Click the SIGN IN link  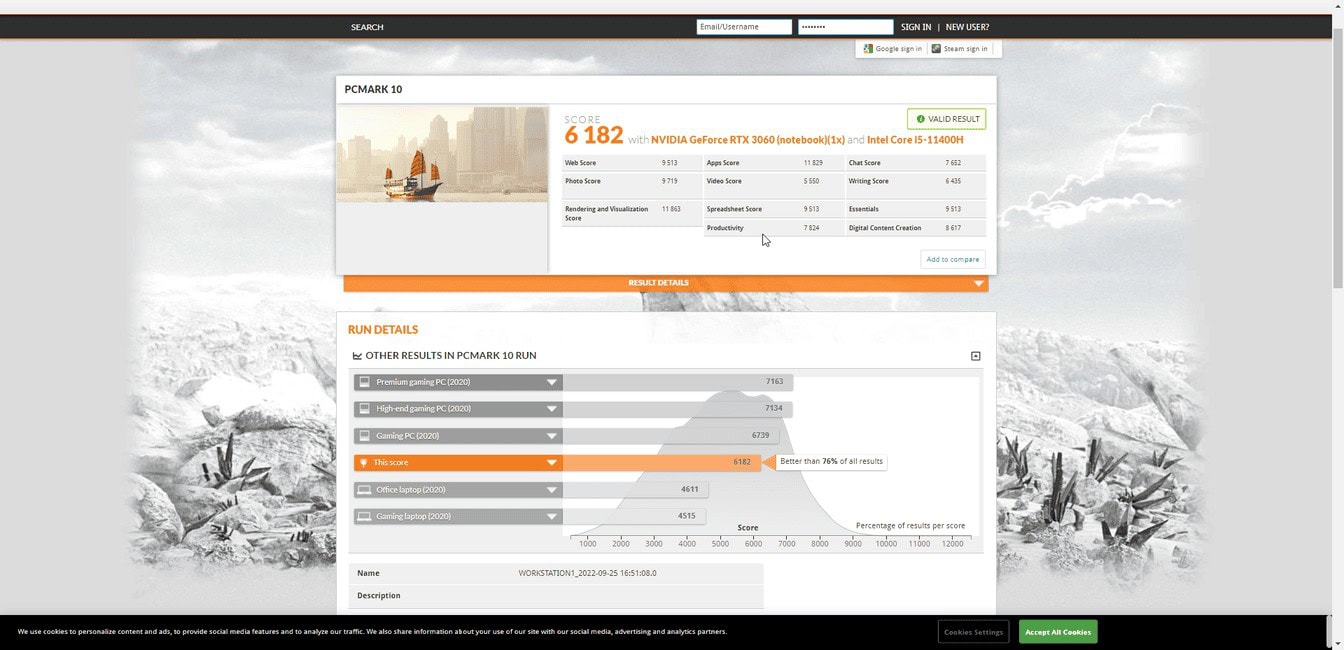916,27
